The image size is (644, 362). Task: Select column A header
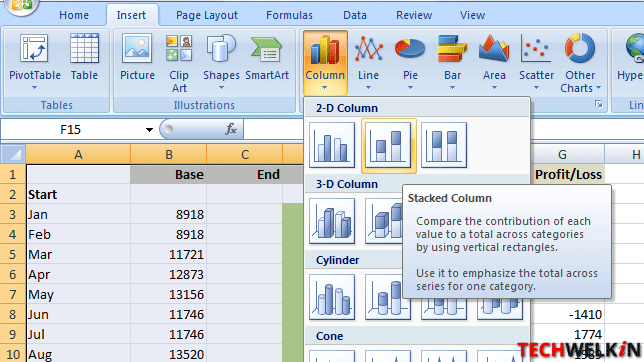point(78,154)
